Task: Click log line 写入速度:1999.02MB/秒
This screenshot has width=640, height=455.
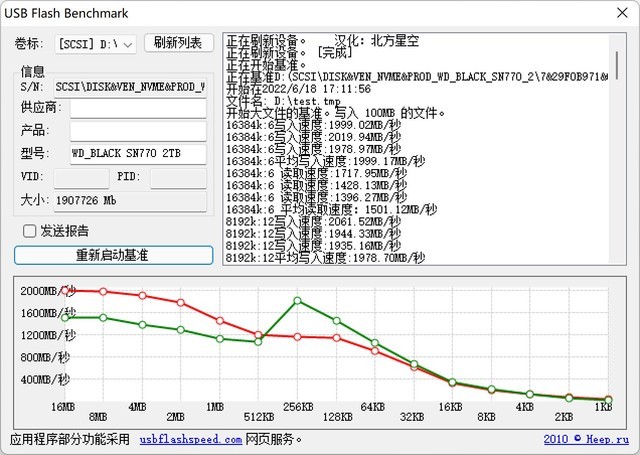Action: tap(313, 125)
